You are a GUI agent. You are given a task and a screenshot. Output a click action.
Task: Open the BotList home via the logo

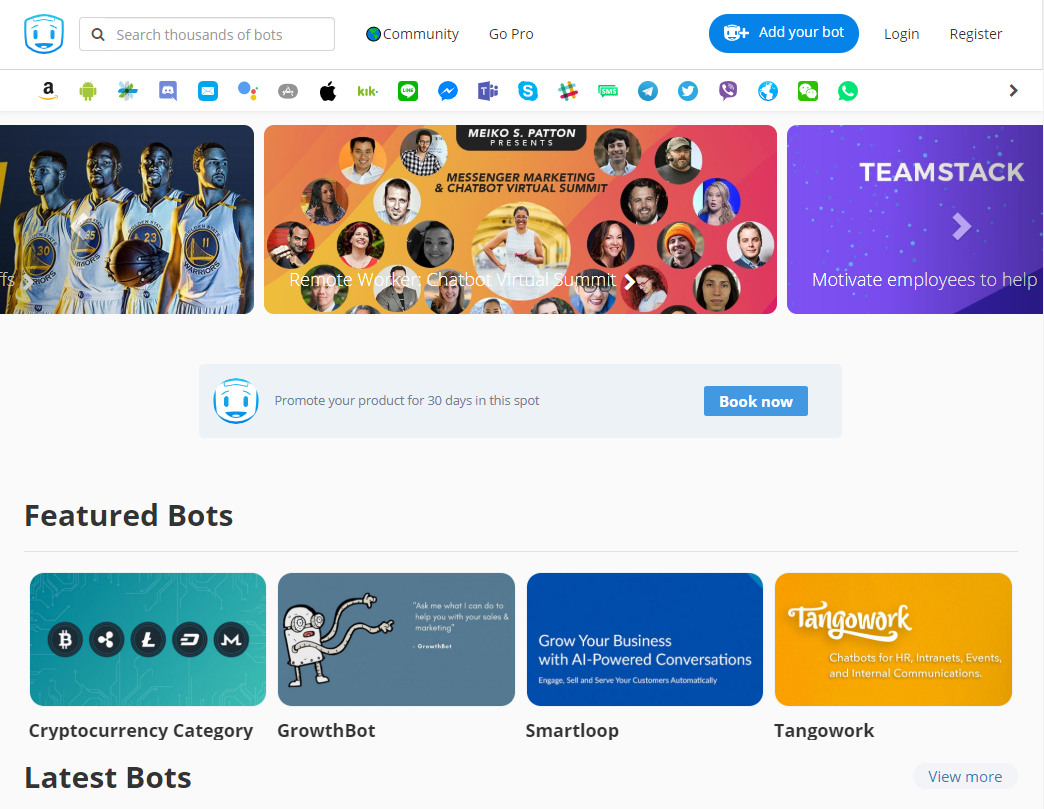point(43,33)
